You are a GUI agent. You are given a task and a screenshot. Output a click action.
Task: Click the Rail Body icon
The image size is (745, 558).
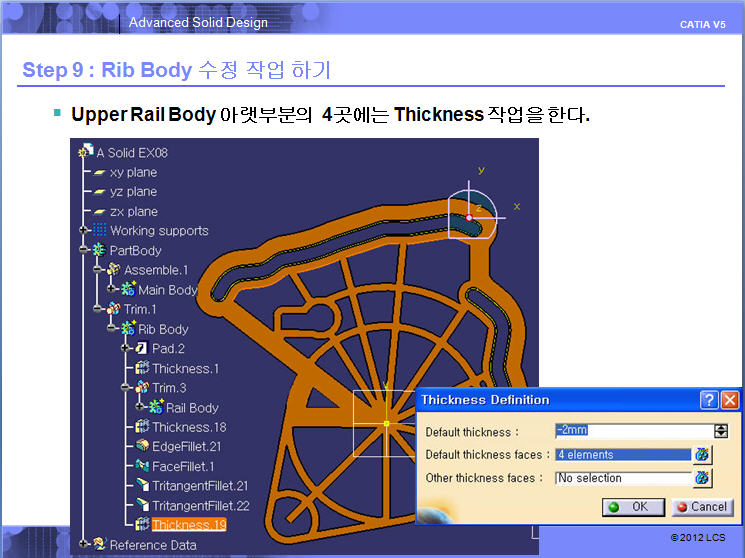155,407
